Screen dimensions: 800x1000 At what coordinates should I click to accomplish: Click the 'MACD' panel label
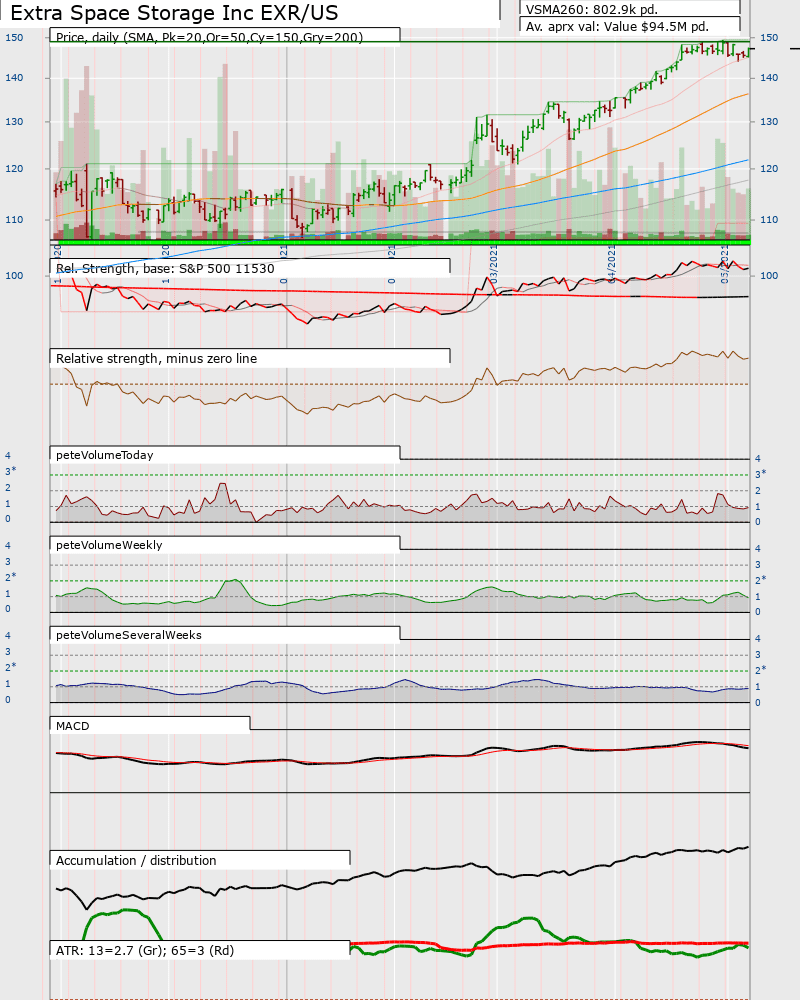click(x=73, y=726)
